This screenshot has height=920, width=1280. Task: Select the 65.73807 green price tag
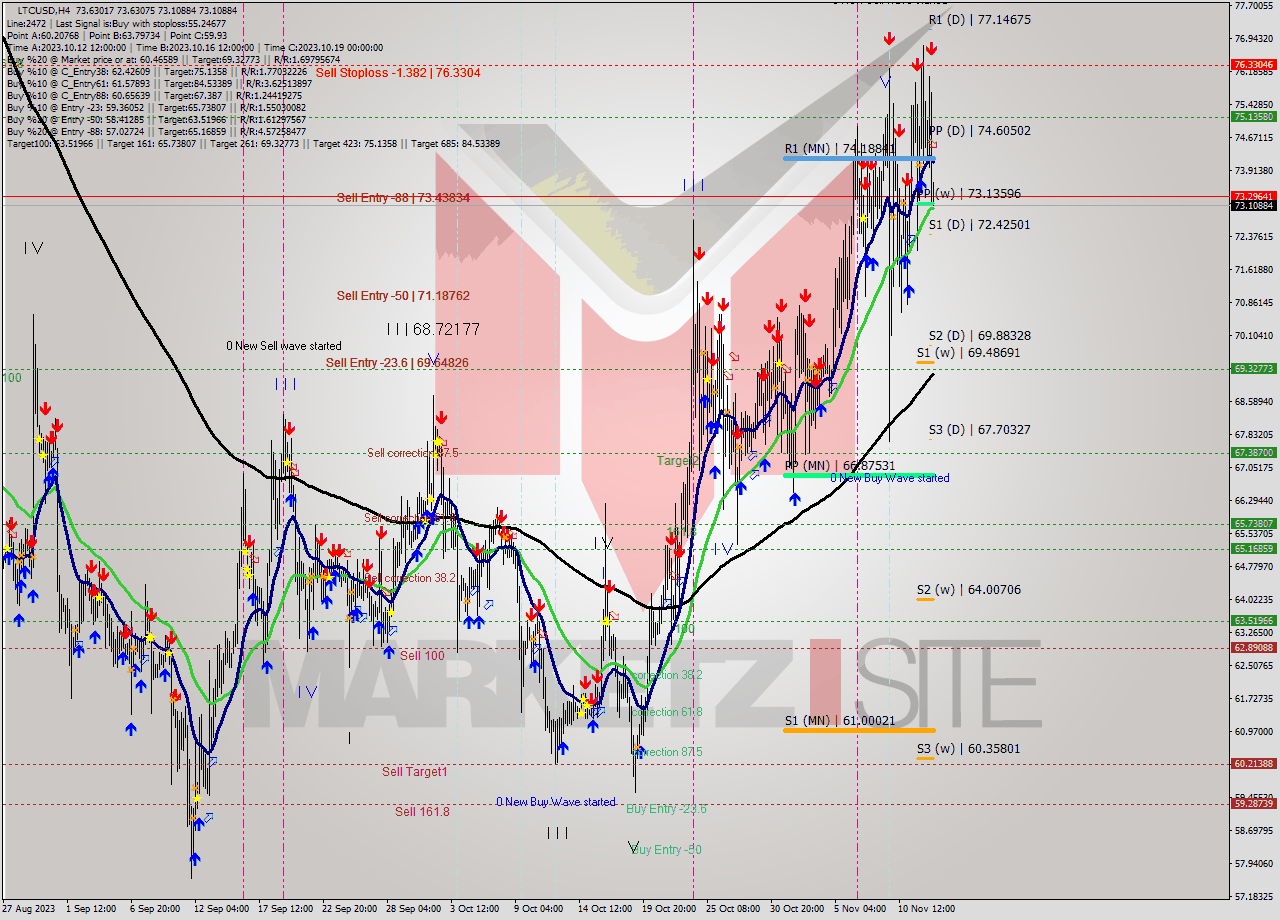(x=1253, y=523)
